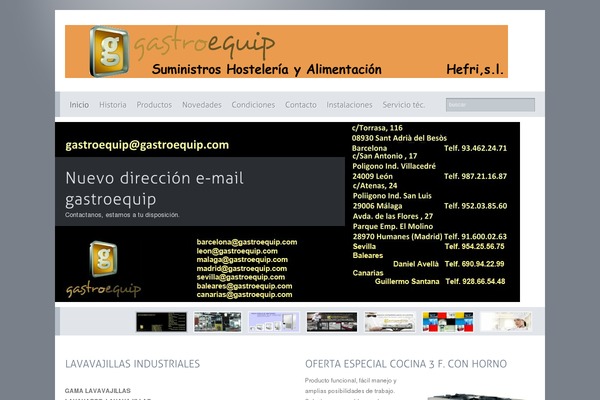Select the lilac appliances slideshow thumbnail
Viewport: 600px width, 400px height.
tap(274, 322)
